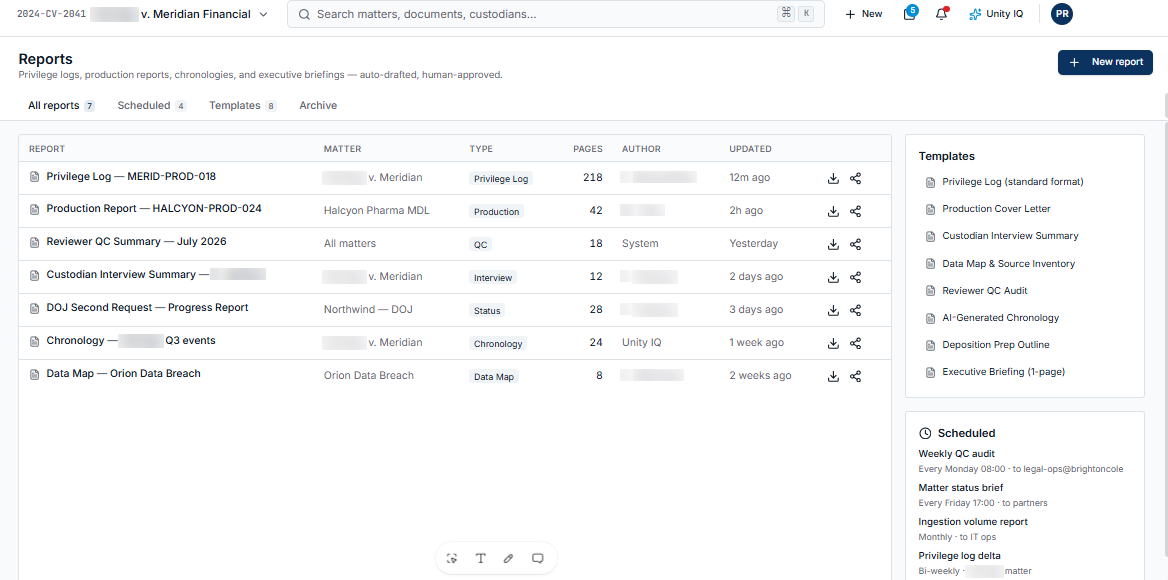Share DOJ Second Request Progress Report
1168x580 pixels.
[855, 310]
